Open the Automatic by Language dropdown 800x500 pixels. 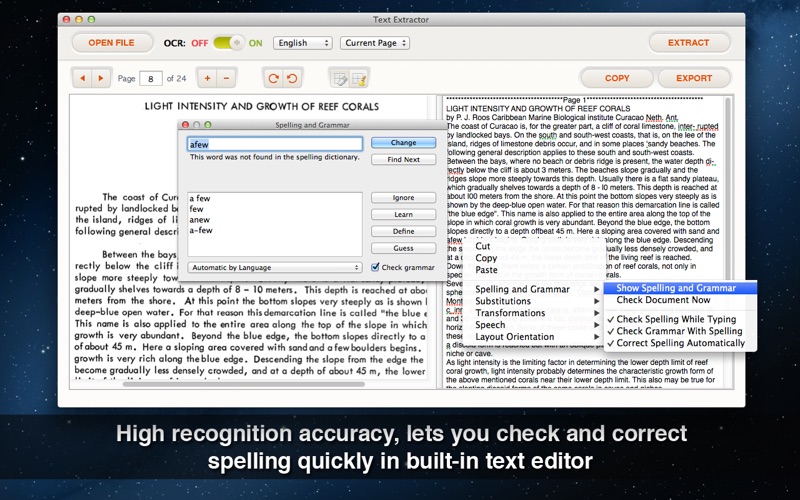pyautogui.click(x=274, y=267)
